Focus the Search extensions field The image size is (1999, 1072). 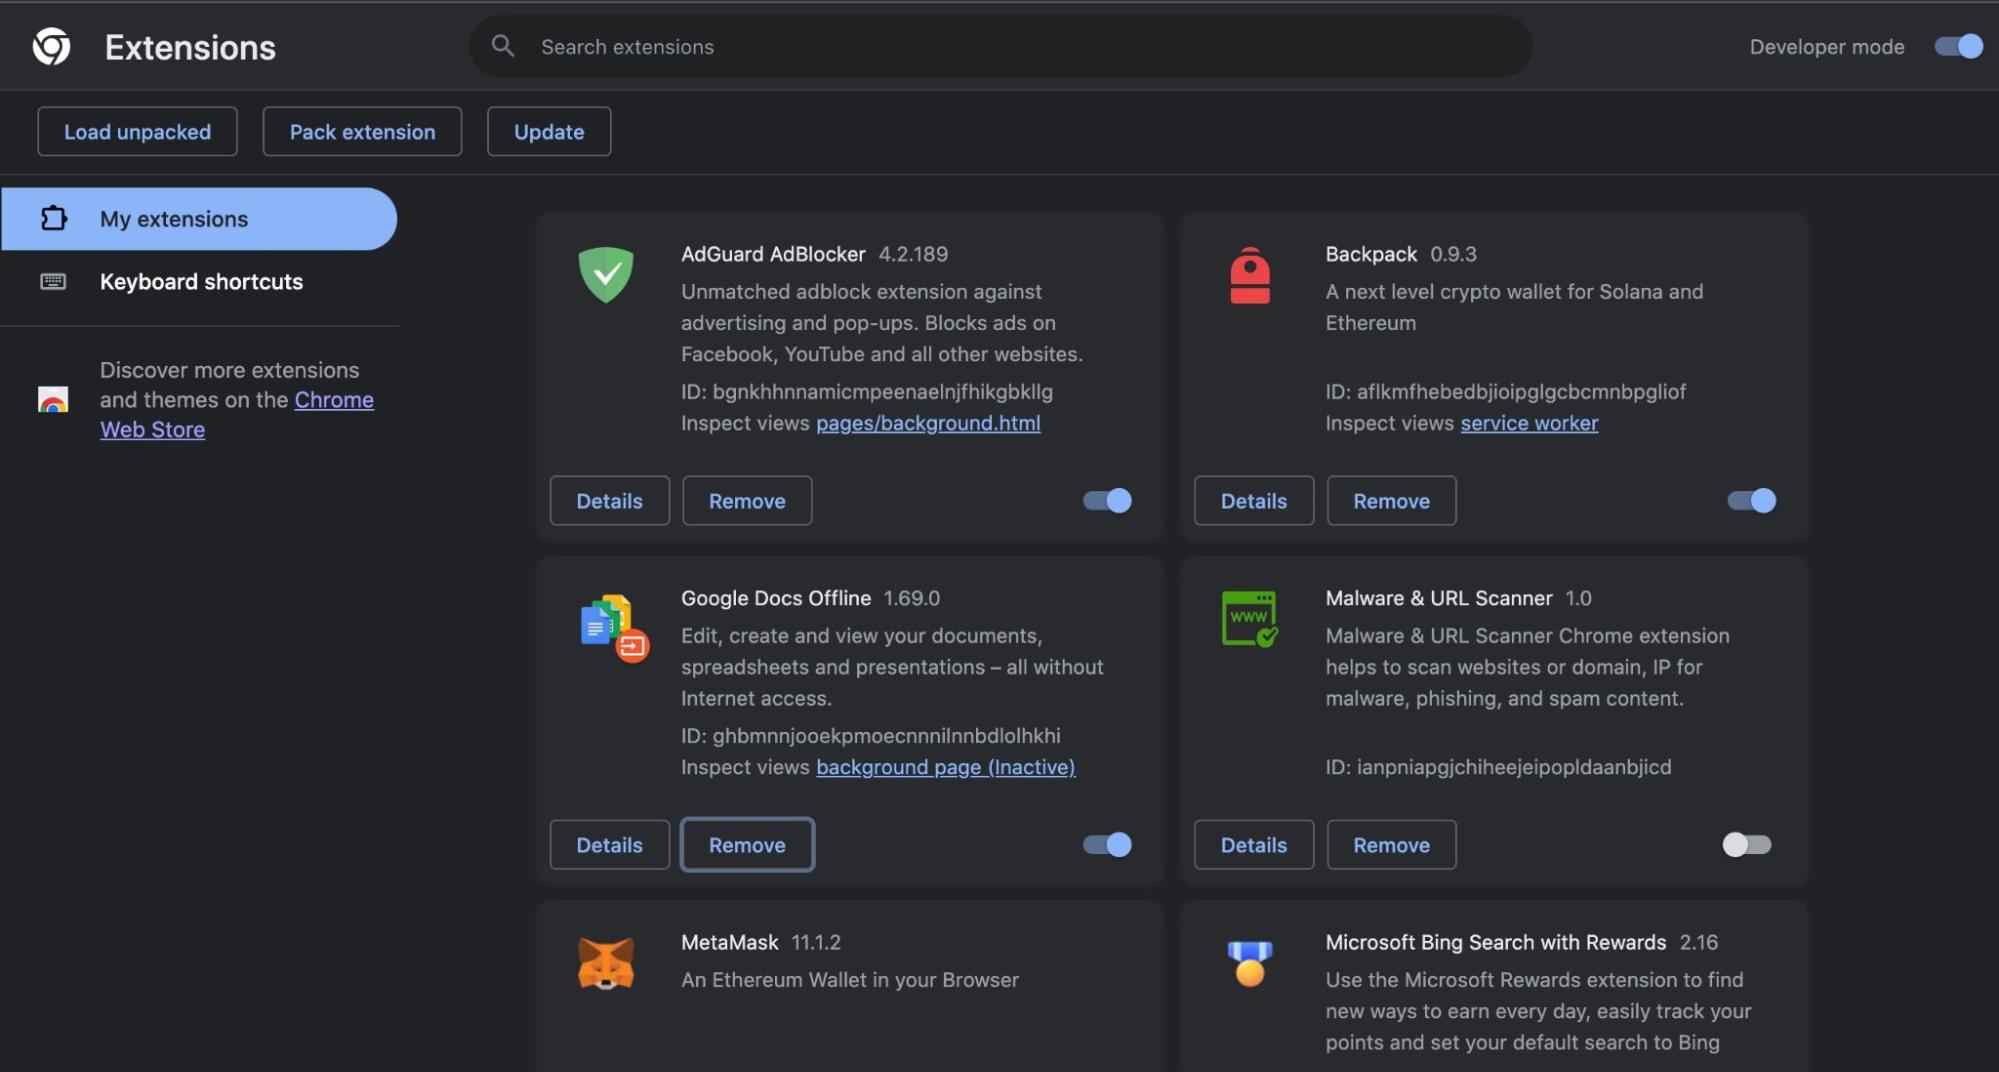point(1000,46)
